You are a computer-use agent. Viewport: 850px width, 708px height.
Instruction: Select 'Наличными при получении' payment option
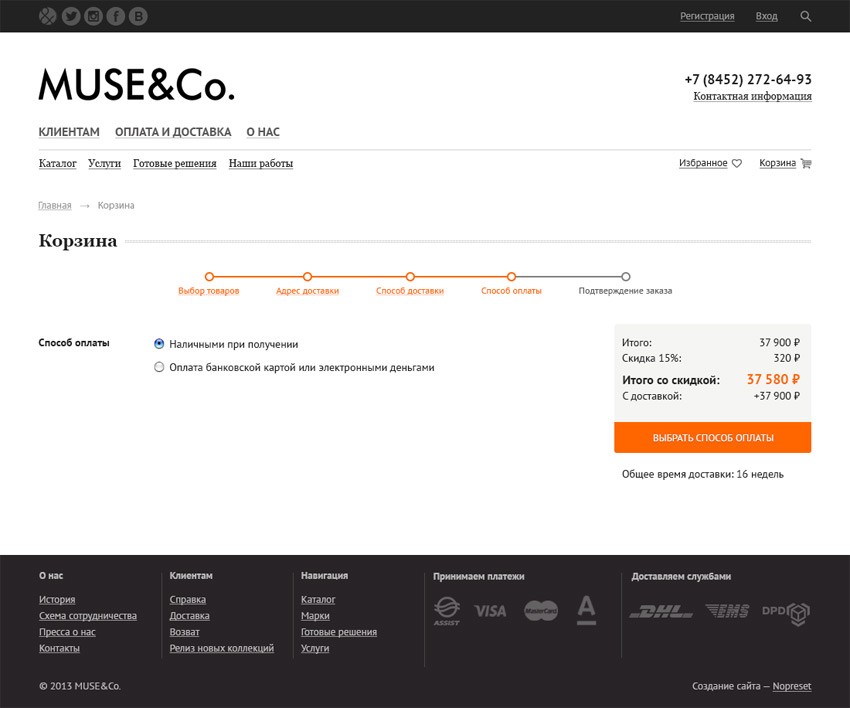(159, 344)
